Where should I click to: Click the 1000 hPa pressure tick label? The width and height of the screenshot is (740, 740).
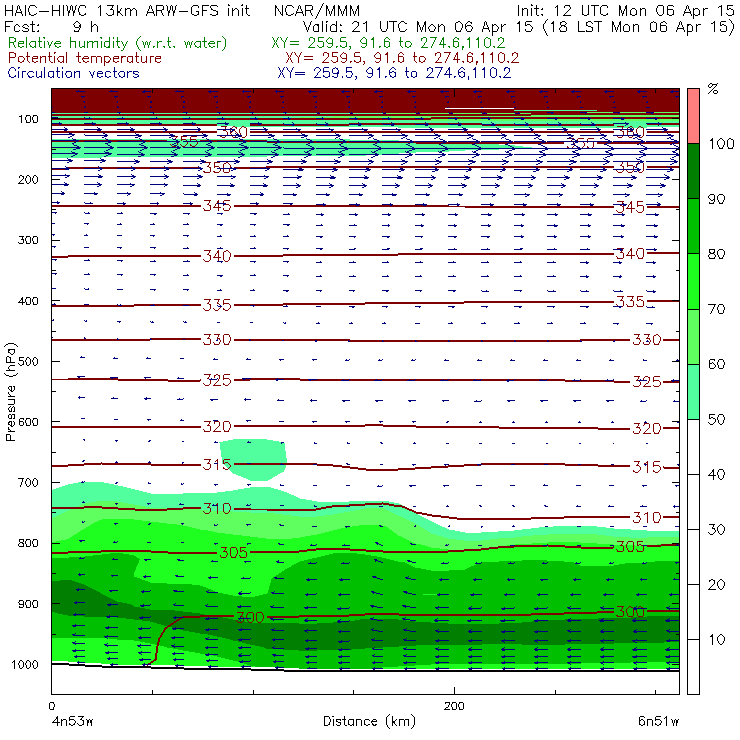click(25, 664)
